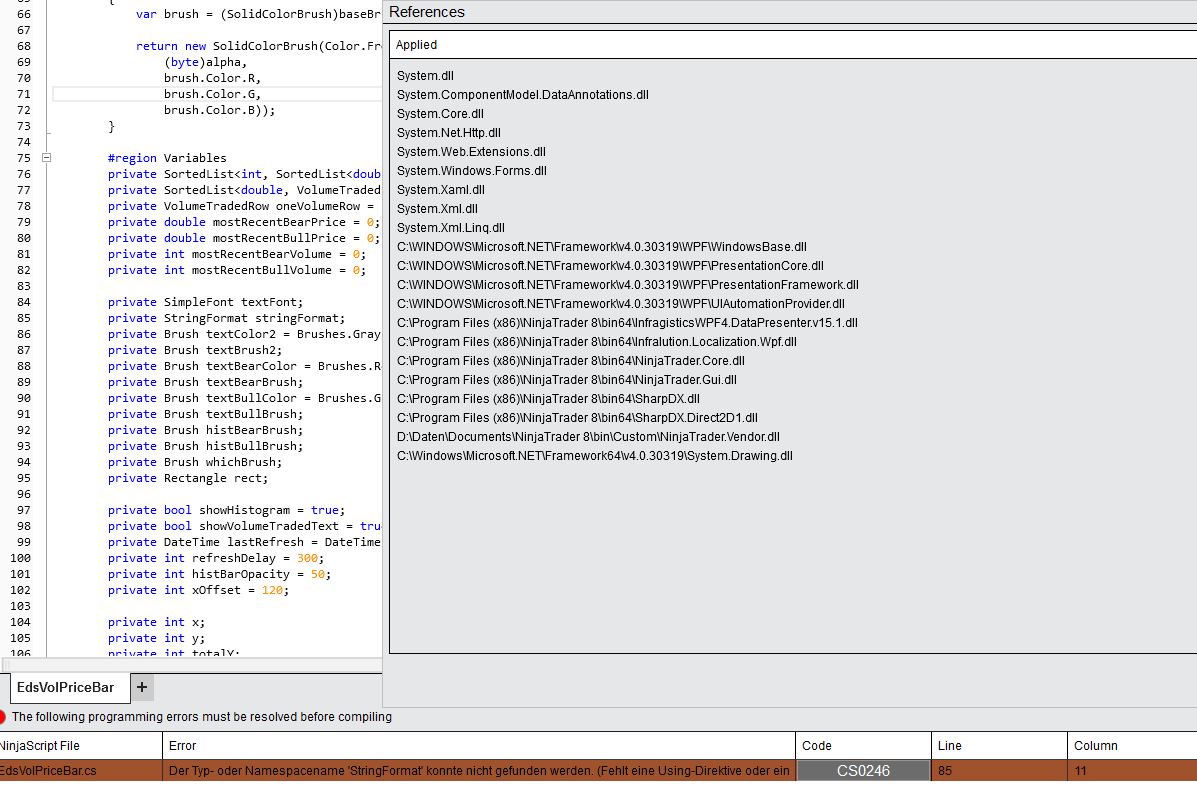Click code line private SimpleFont textFont
This screenshot has height=808, width=1197.
tap(205, 302)
